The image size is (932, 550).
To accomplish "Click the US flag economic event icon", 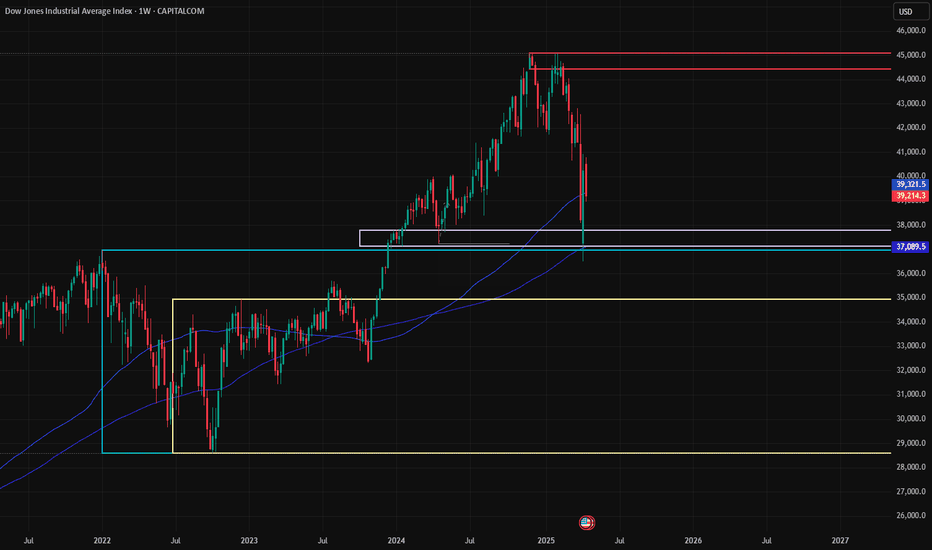I will point(587,523).
